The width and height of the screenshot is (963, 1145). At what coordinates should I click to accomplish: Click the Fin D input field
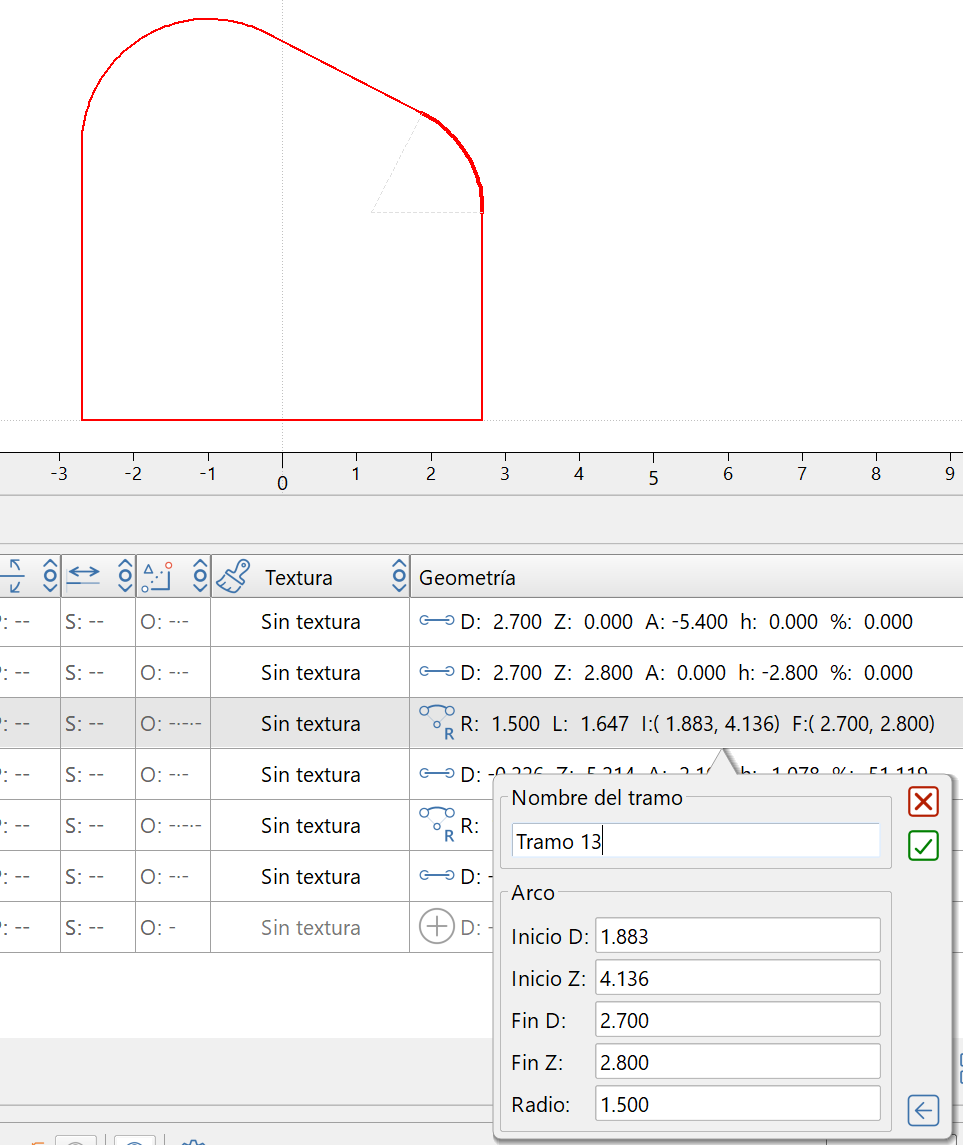pos(737,1021)
